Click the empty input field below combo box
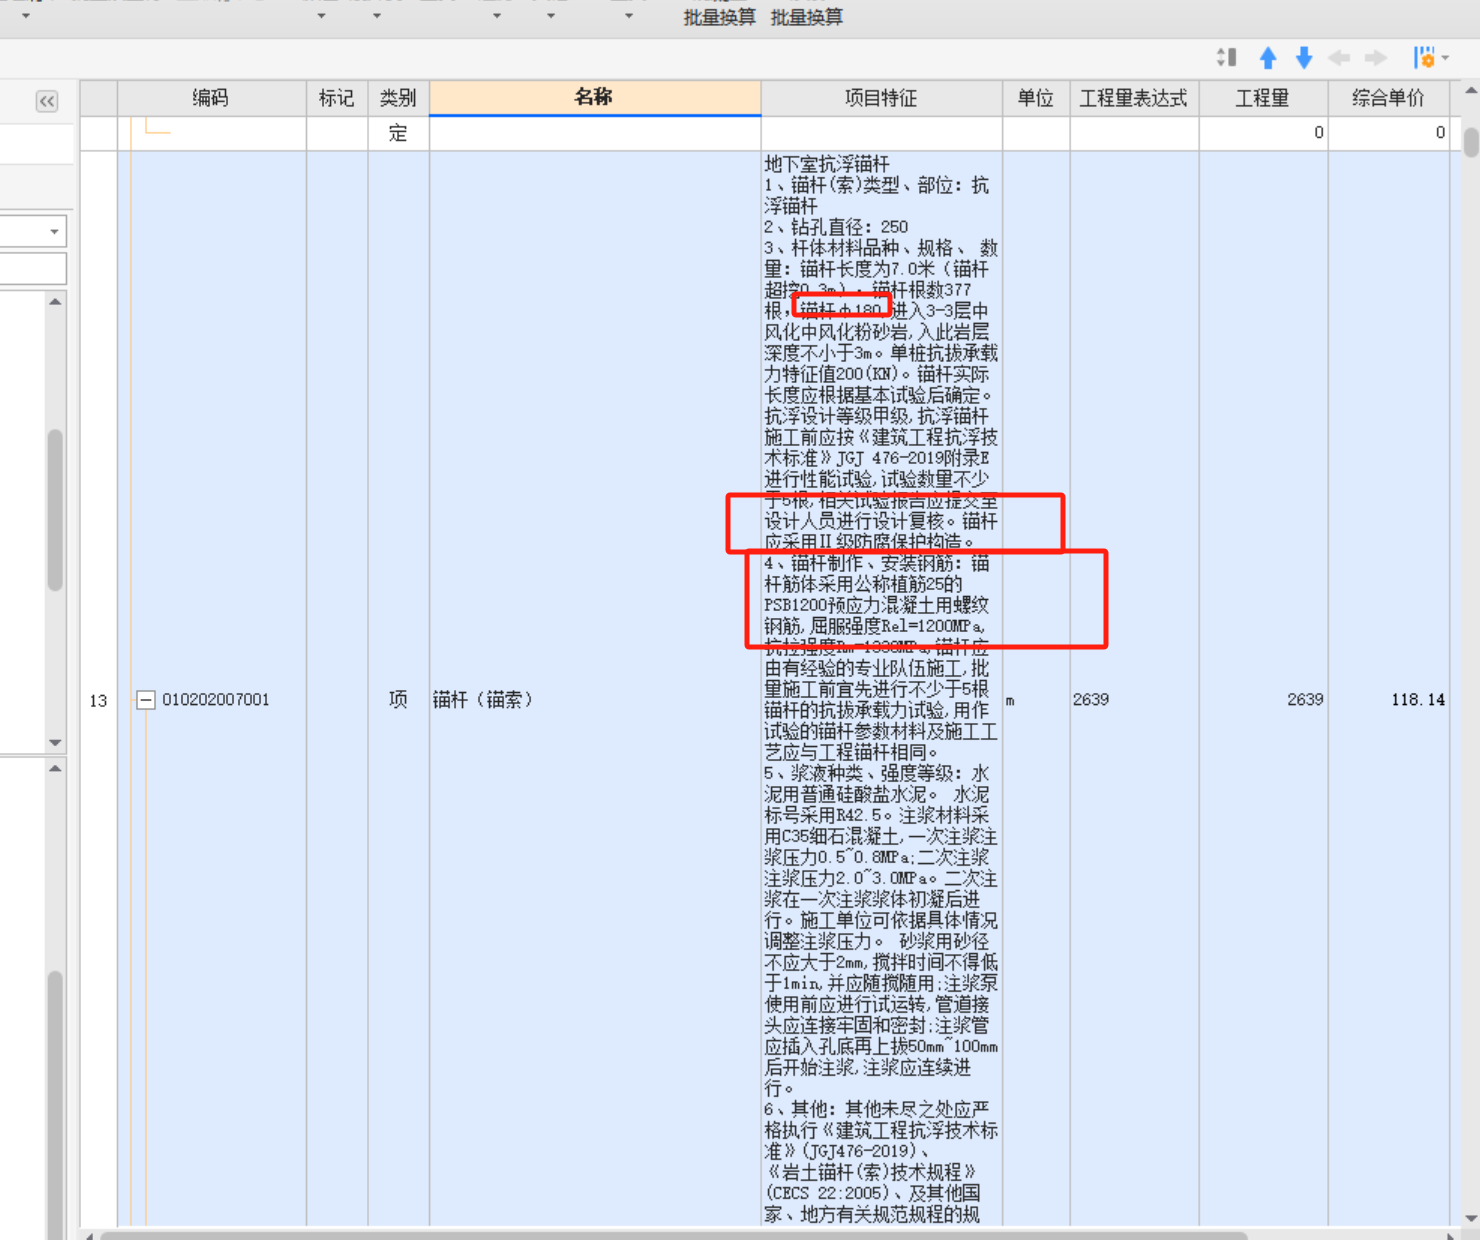 [x=33, y=269]
